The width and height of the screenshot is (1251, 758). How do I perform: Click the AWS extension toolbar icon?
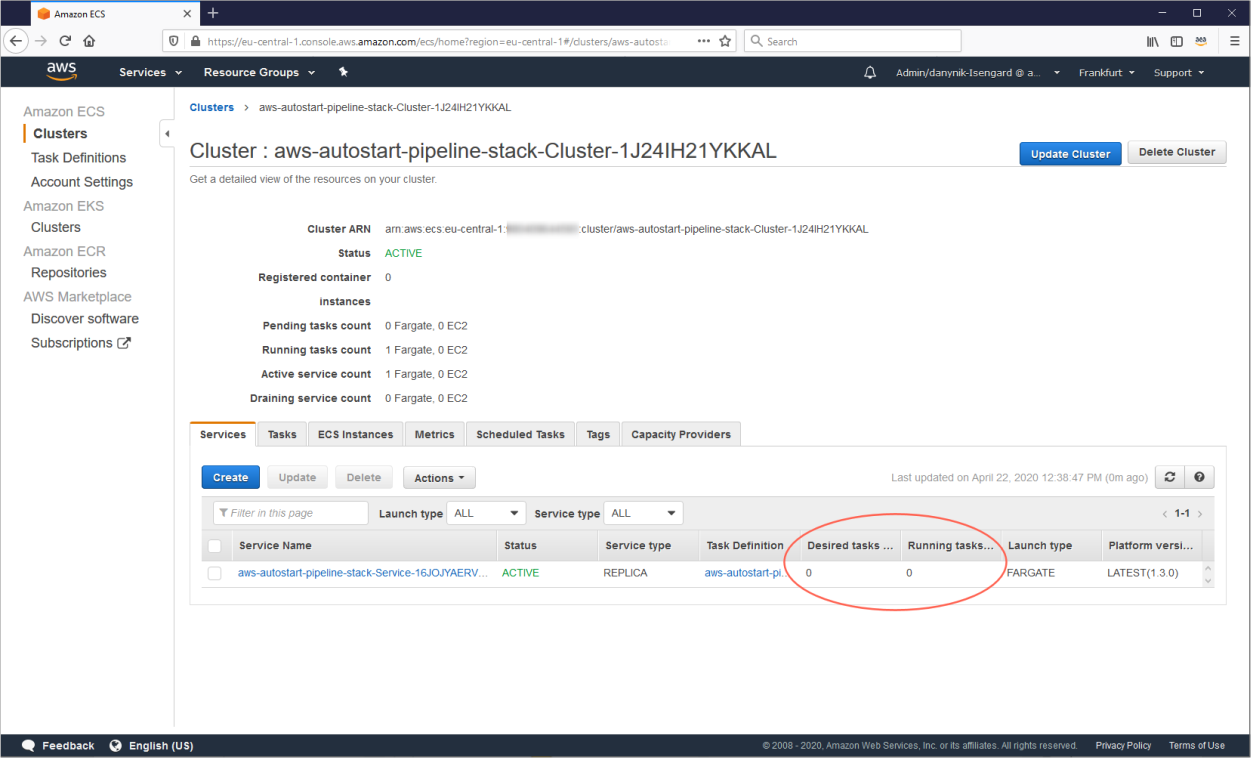point(1202,41)
